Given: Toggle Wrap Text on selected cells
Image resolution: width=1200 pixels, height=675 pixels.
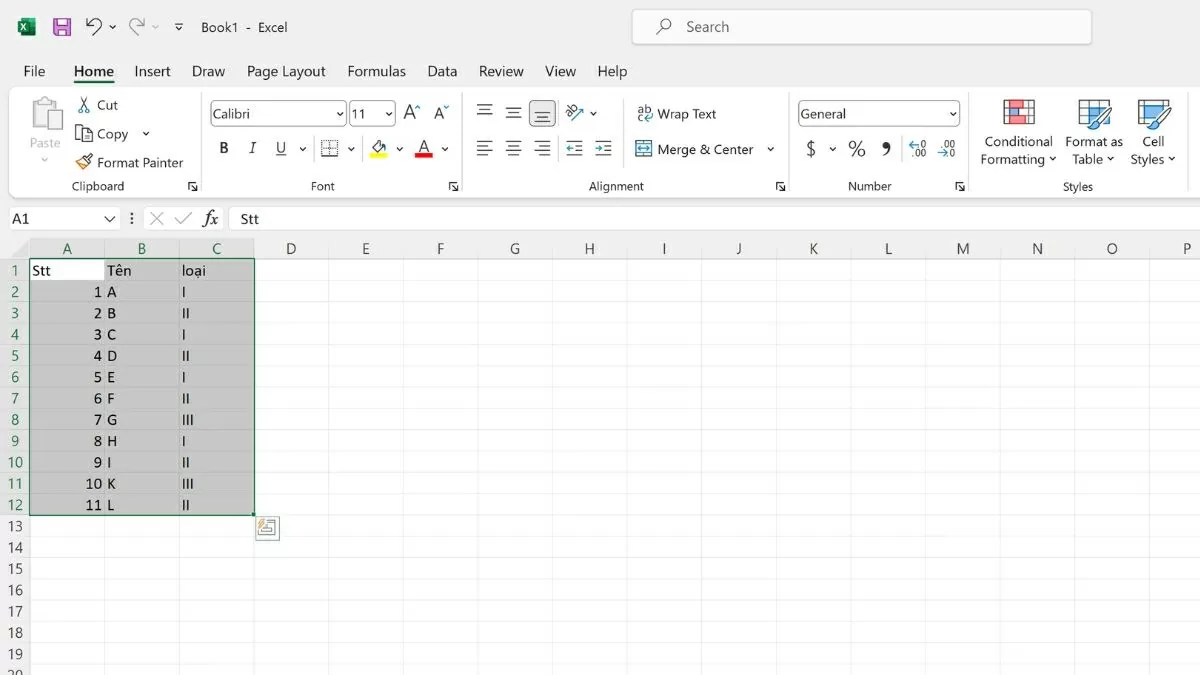Looking at the screenshot, I should pos(677,114).
